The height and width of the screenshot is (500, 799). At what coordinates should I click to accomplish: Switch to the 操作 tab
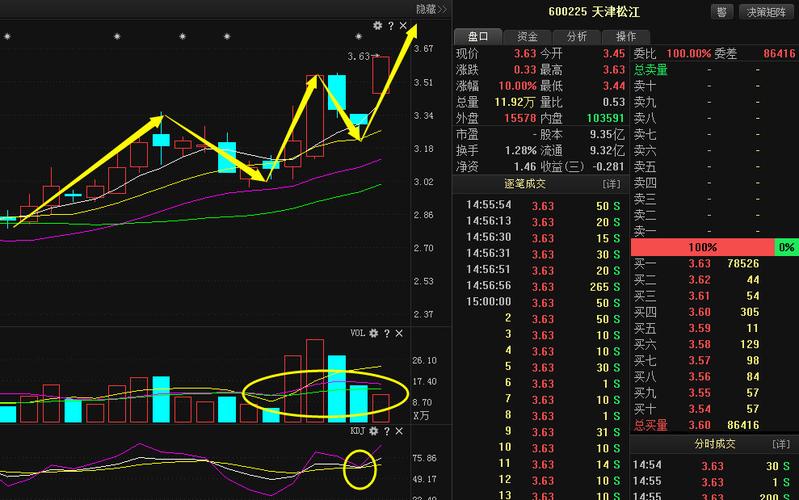pos(626,36)
